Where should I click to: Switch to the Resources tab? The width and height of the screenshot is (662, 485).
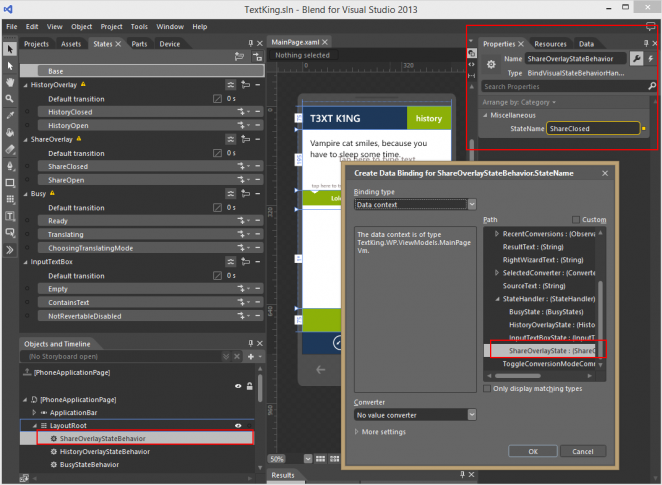pyautogui.click(x=550, y=44)
